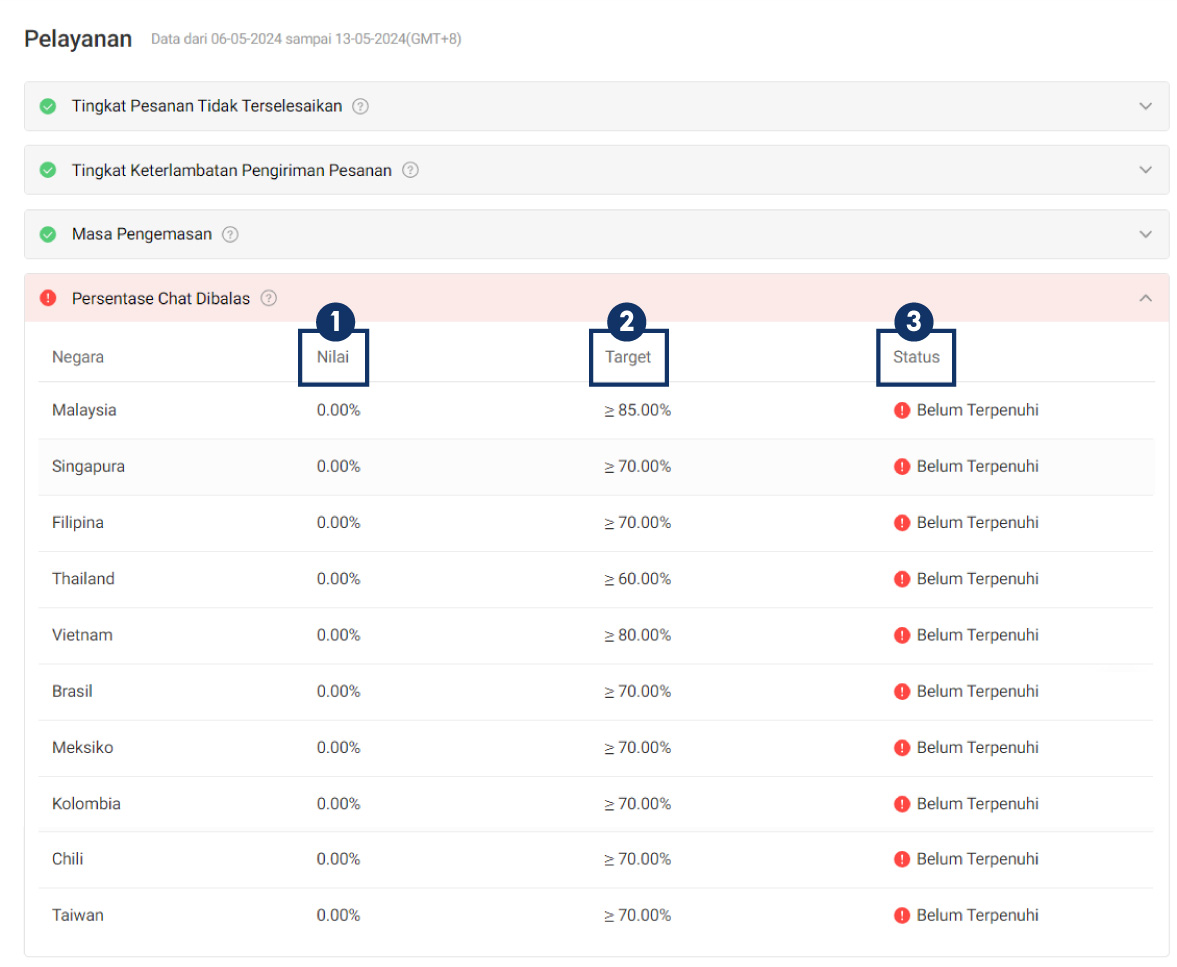
Task: Select the Singapura country cell
Action: 88,467
